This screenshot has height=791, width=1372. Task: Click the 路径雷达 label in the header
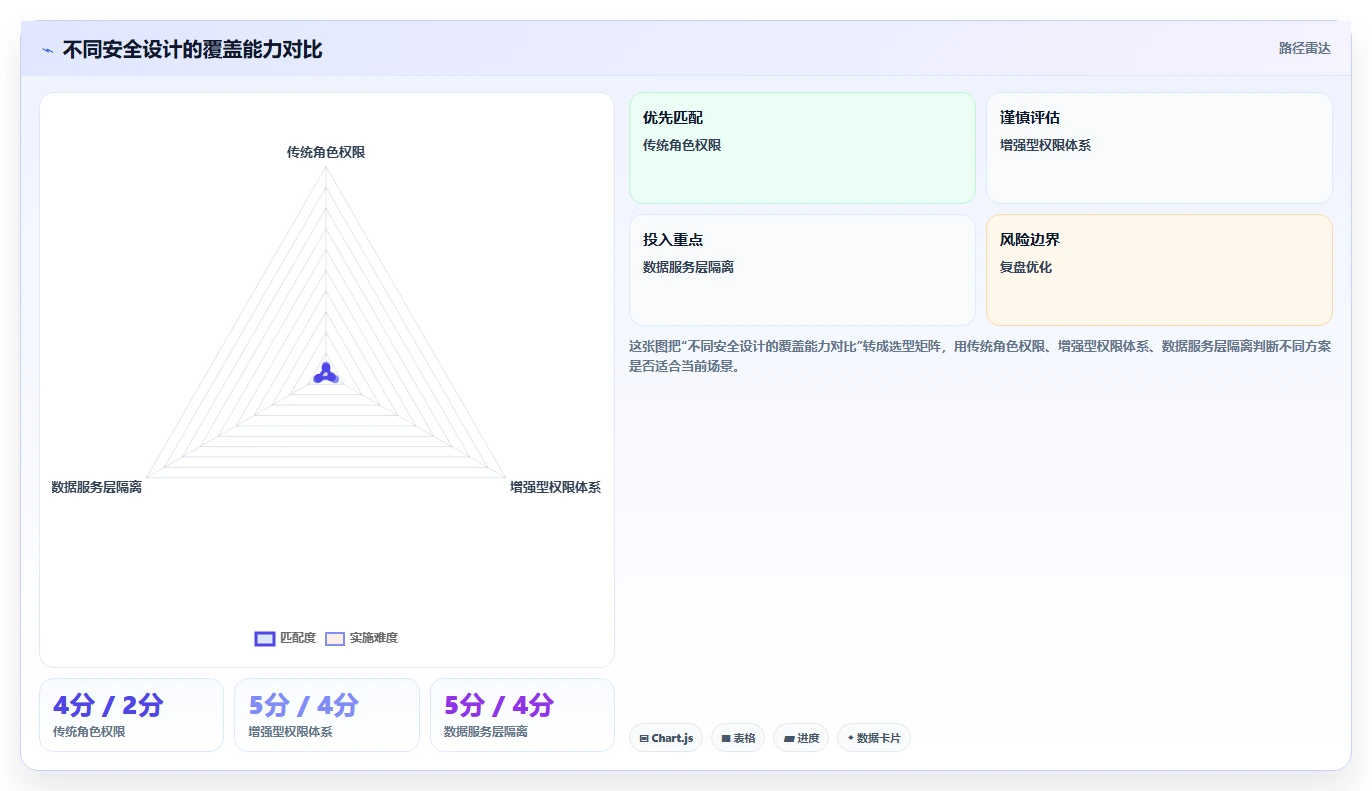coord(1304,48)
